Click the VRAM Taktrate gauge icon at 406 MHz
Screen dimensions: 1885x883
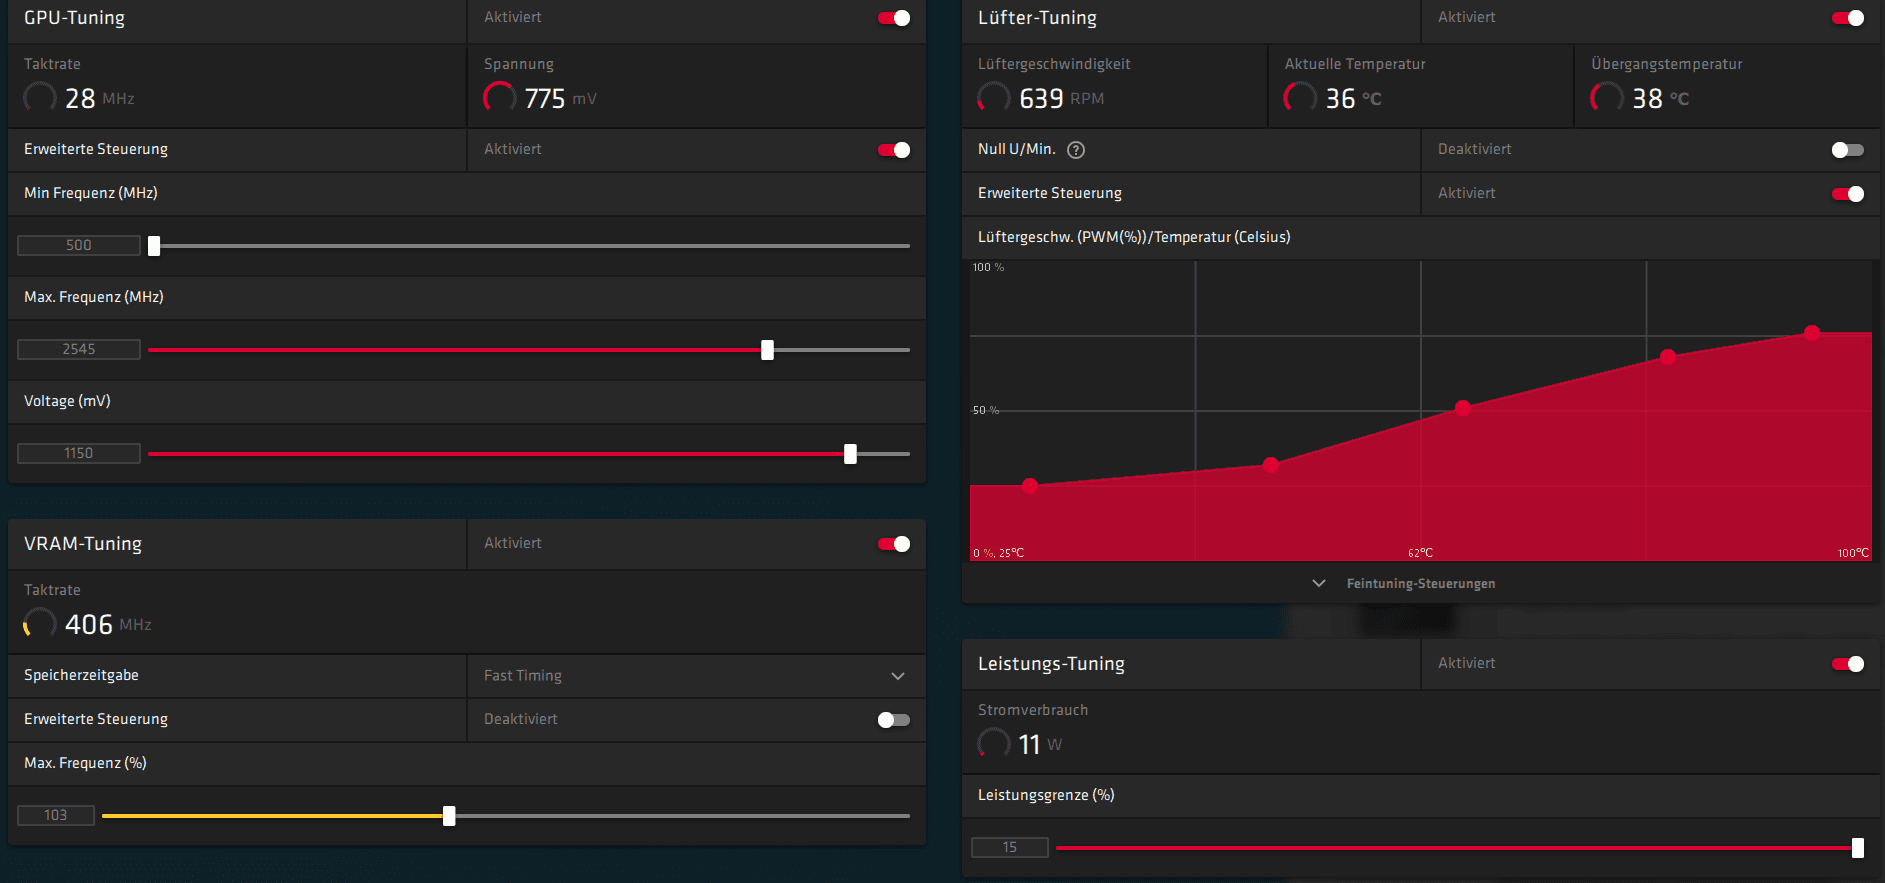pos(40,624)
